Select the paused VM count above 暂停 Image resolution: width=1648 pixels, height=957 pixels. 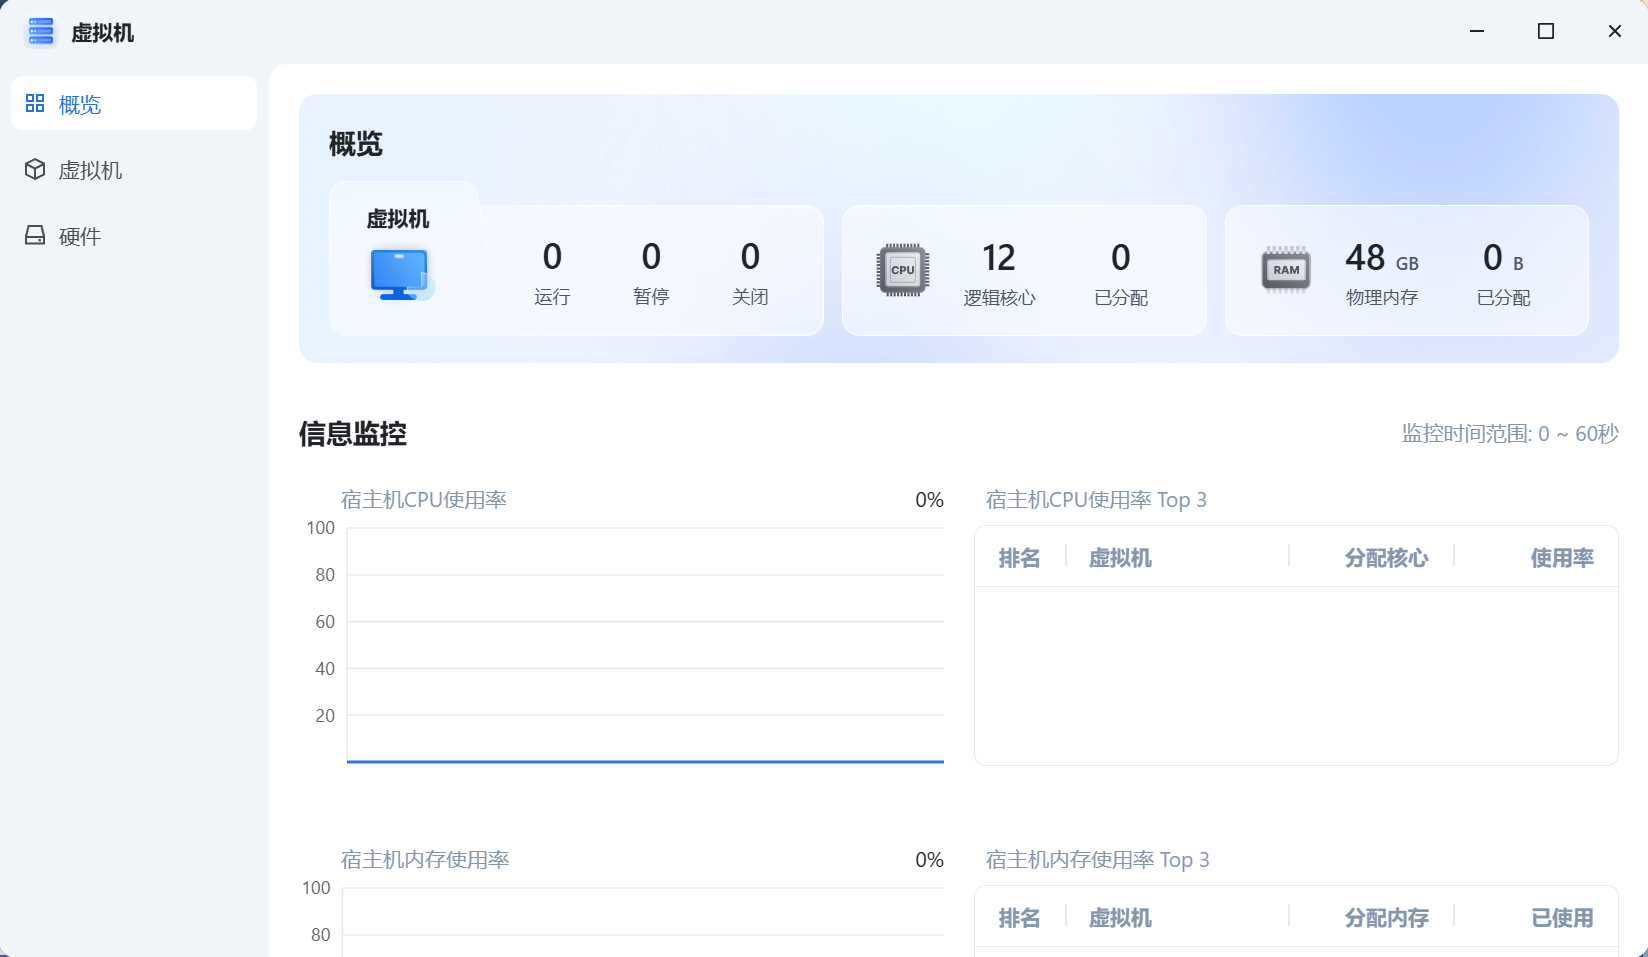click(x=651, y=257)
